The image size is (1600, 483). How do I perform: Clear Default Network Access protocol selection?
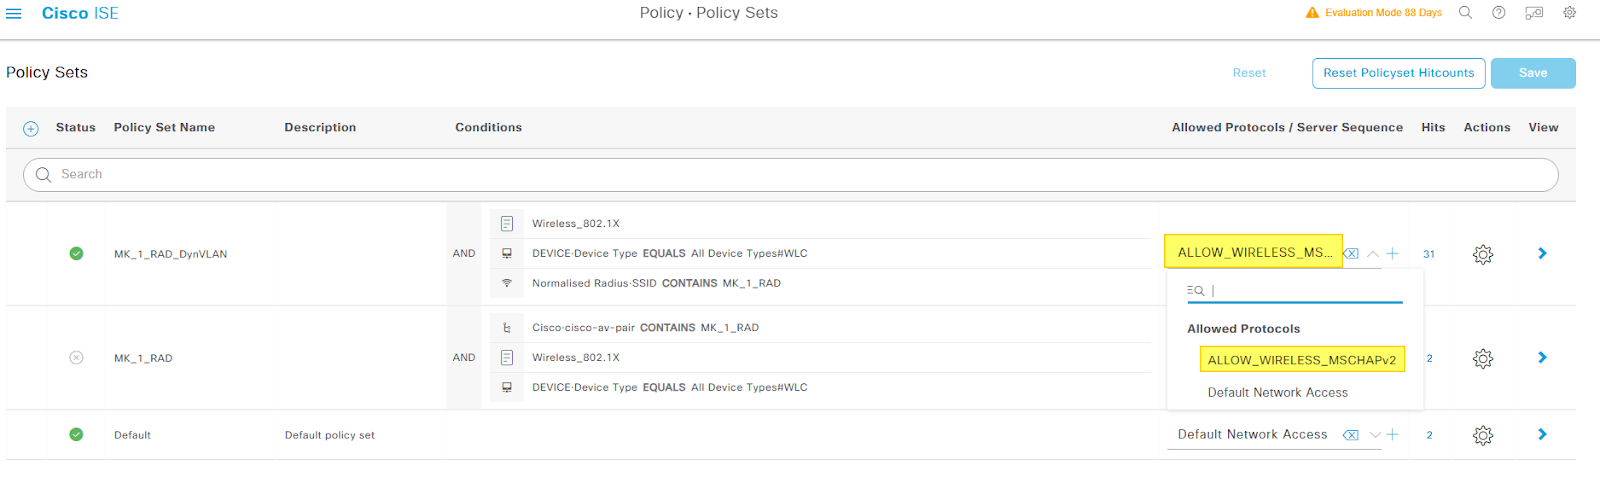click(x=1351, y=435)
